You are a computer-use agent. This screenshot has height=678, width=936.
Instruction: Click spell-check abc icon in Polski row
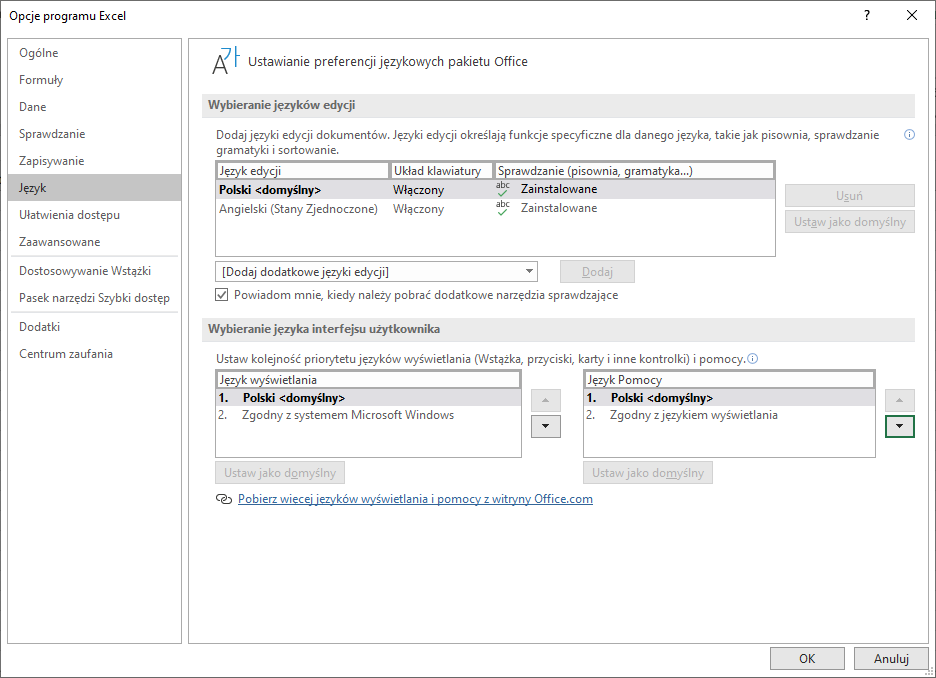503,189
